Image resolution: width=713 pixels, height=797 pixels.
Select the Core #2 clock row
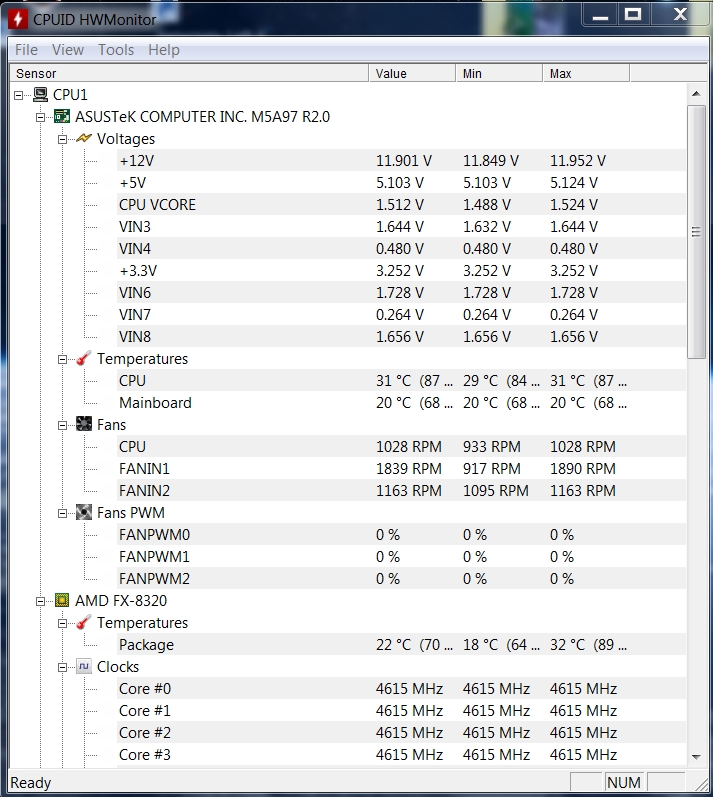click(401, 732)
